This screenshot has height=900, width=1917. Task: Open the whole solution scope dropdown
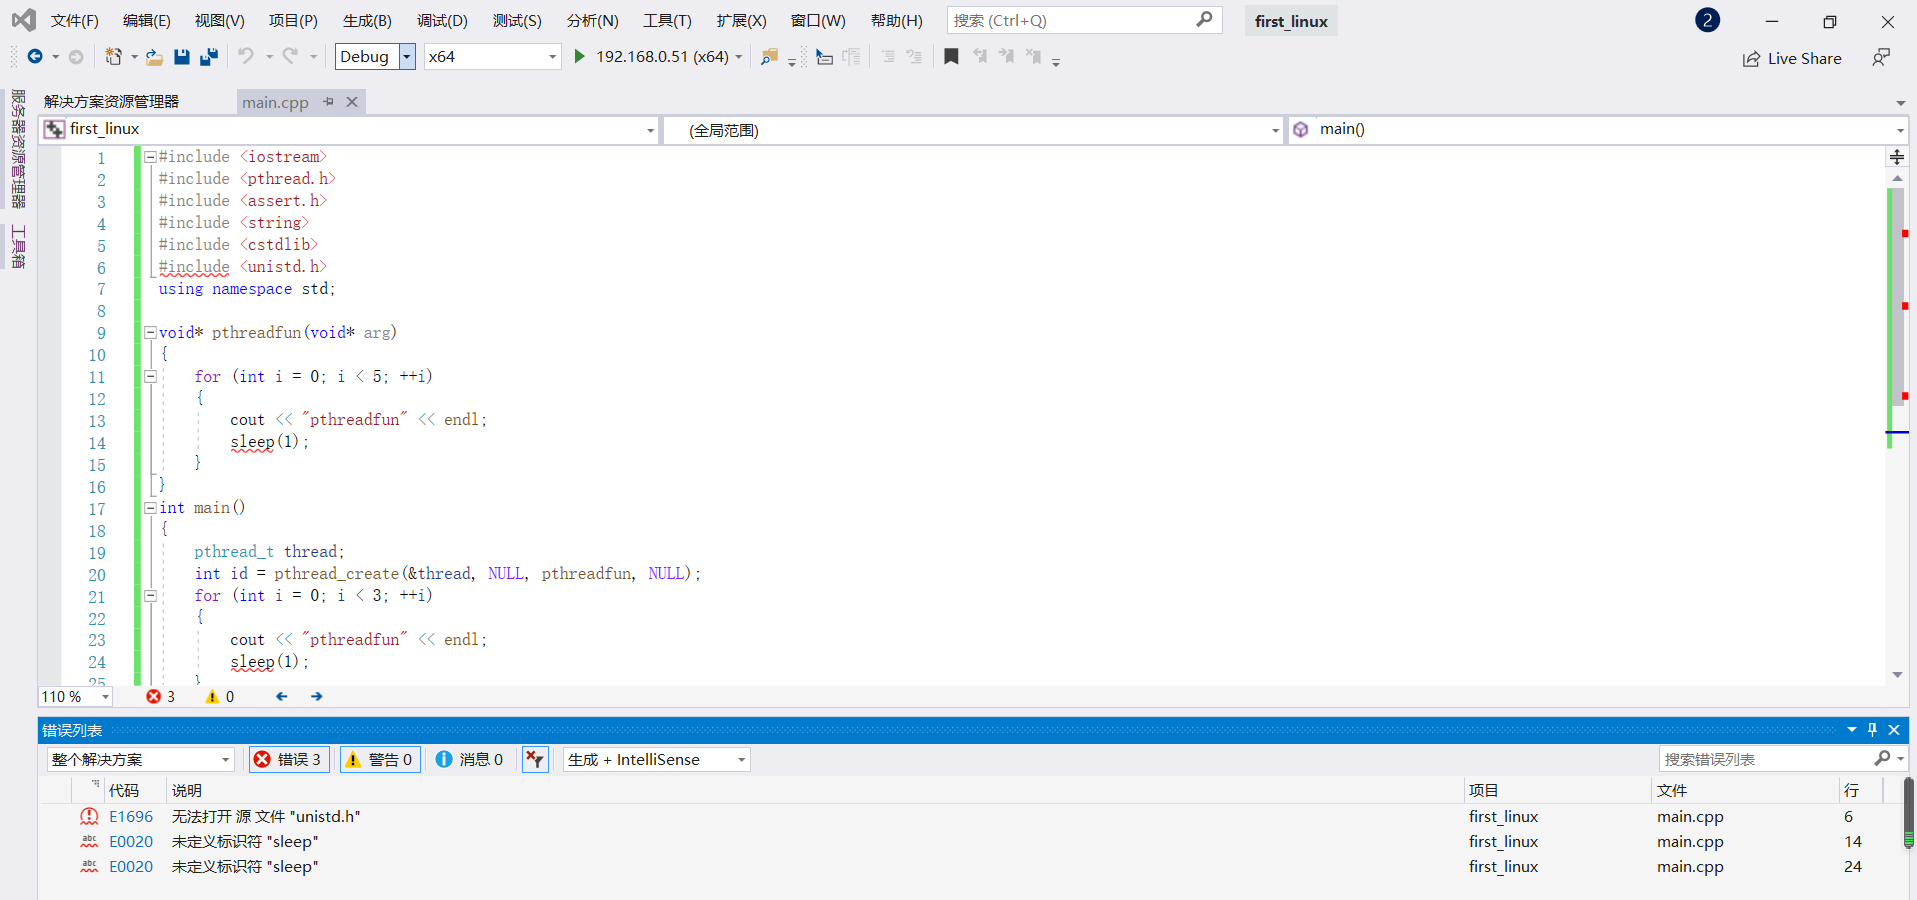point(225,760)
